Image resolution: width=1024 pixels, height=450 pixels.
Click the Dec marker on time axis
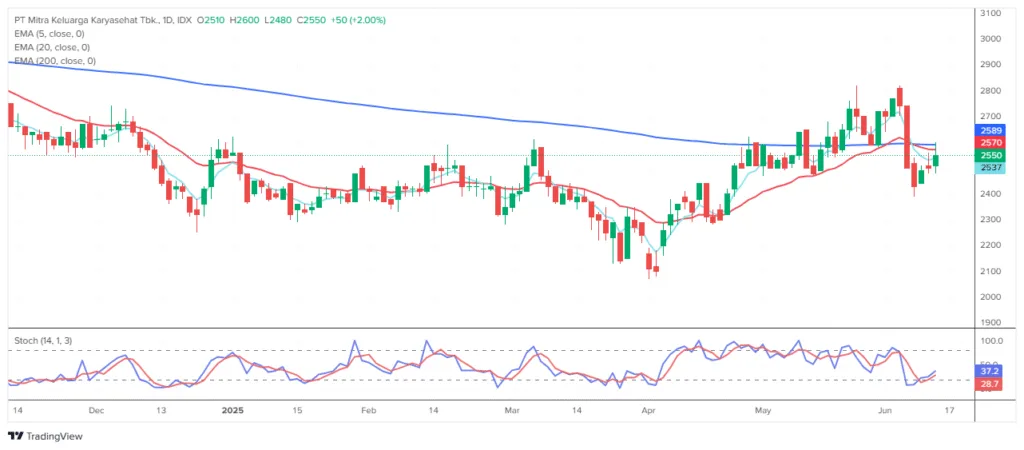tap(96, 411)
